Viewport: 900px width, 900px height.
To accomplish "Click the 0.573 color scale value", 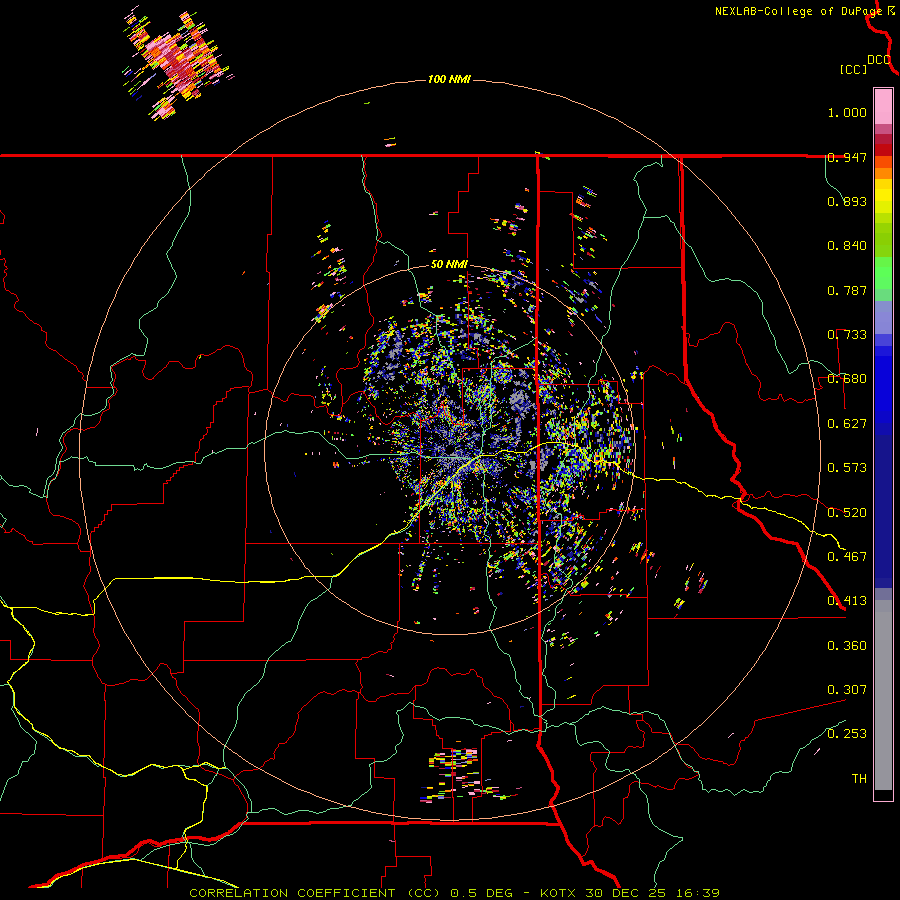I will point(847,468).
